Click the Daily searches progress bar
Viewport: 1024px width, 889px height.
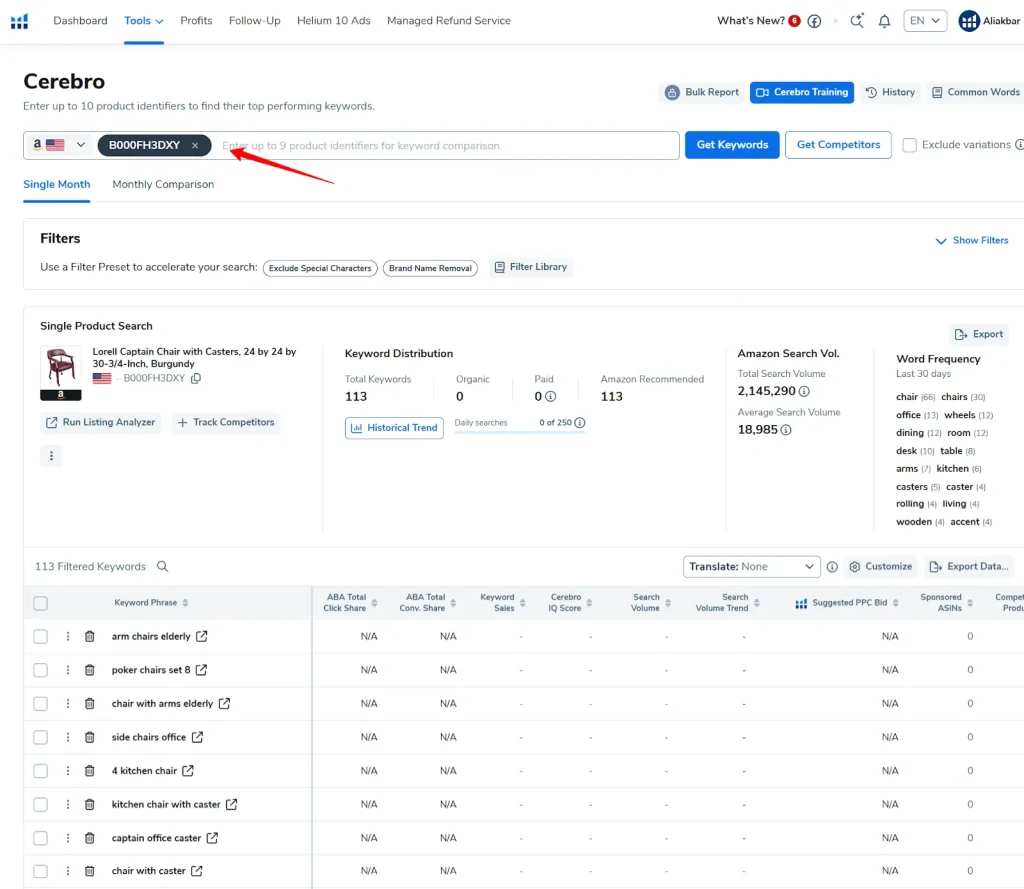tap(519, 432)
